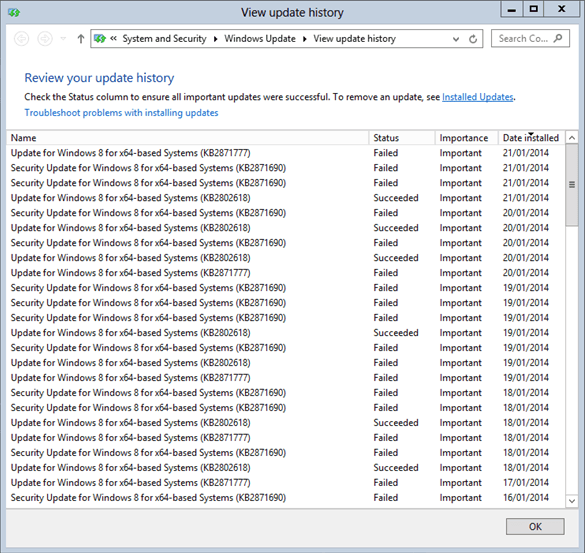Expand the System and Security breadcrumb arrow
The width and height of the screenshot is (587, 553).
pyautogui.click(x=216, y=39)
